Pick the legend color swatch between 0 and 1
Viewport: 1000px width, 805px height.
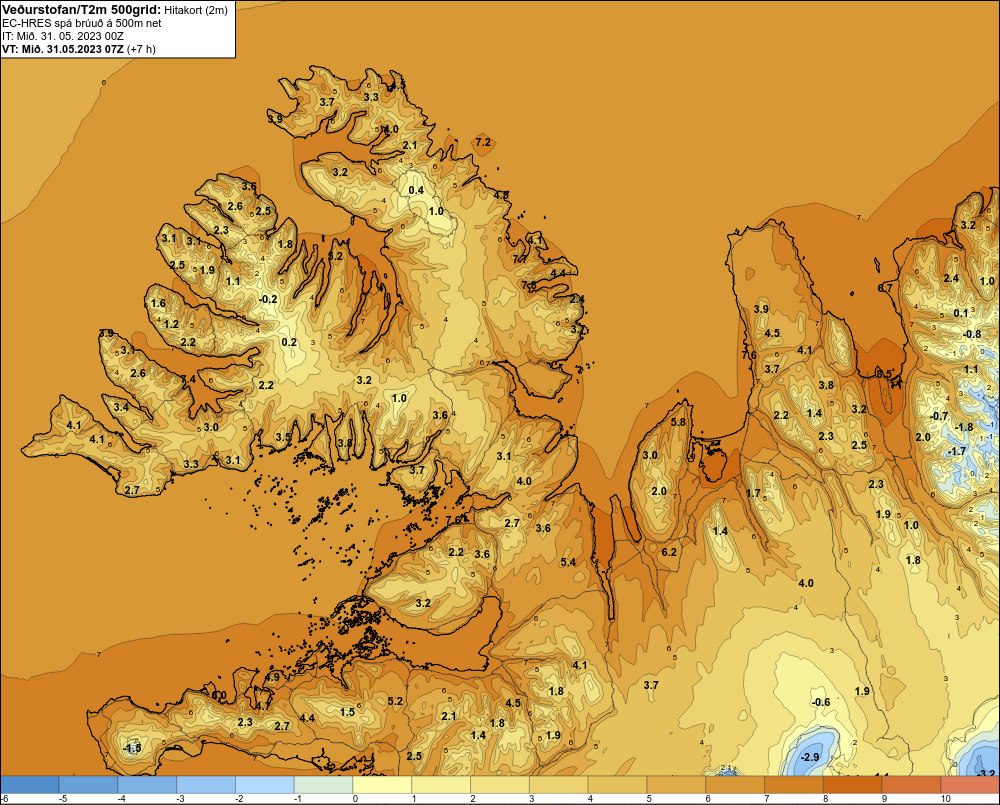pos(382,785)
